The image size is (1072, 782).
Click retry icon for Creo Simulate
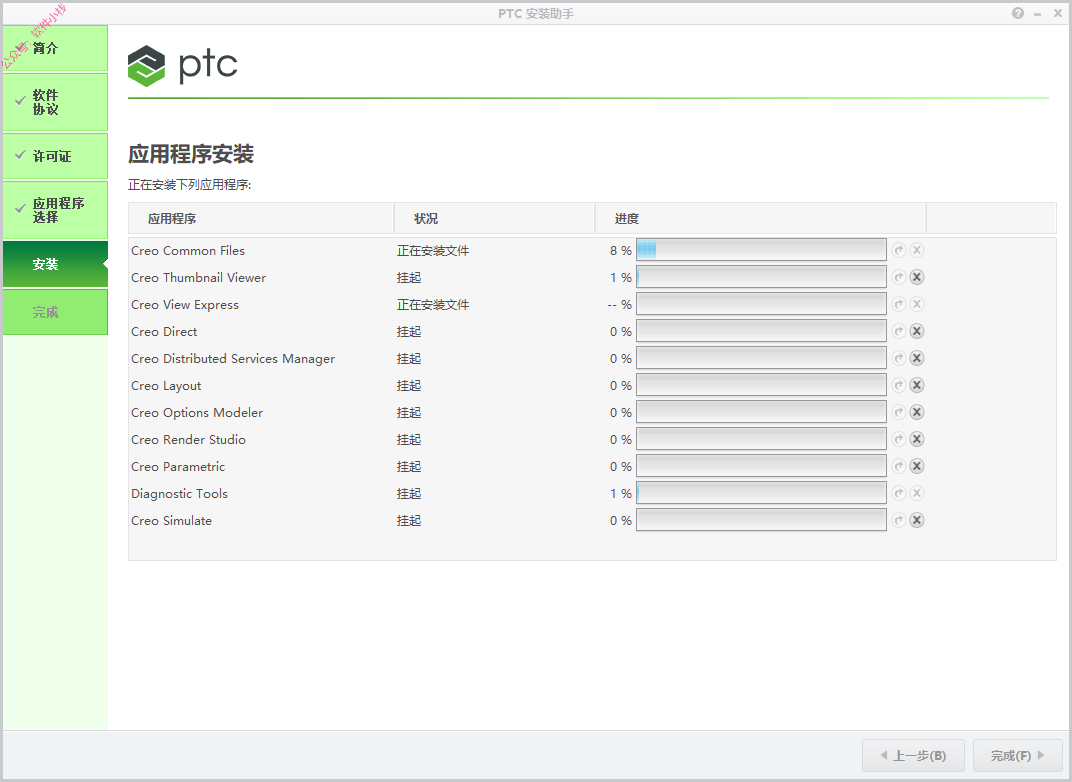[x=899, y=520]
